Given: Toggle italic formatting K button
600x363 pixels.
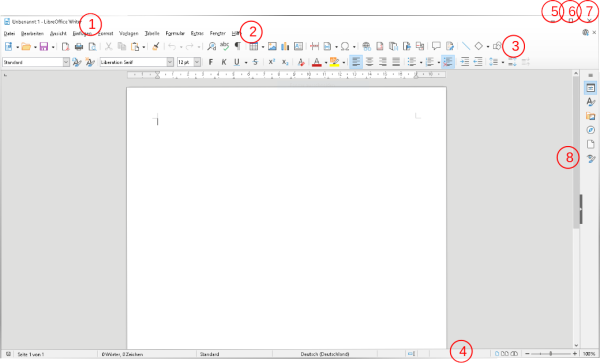Looking at the screenshot, I should [224, 62].
